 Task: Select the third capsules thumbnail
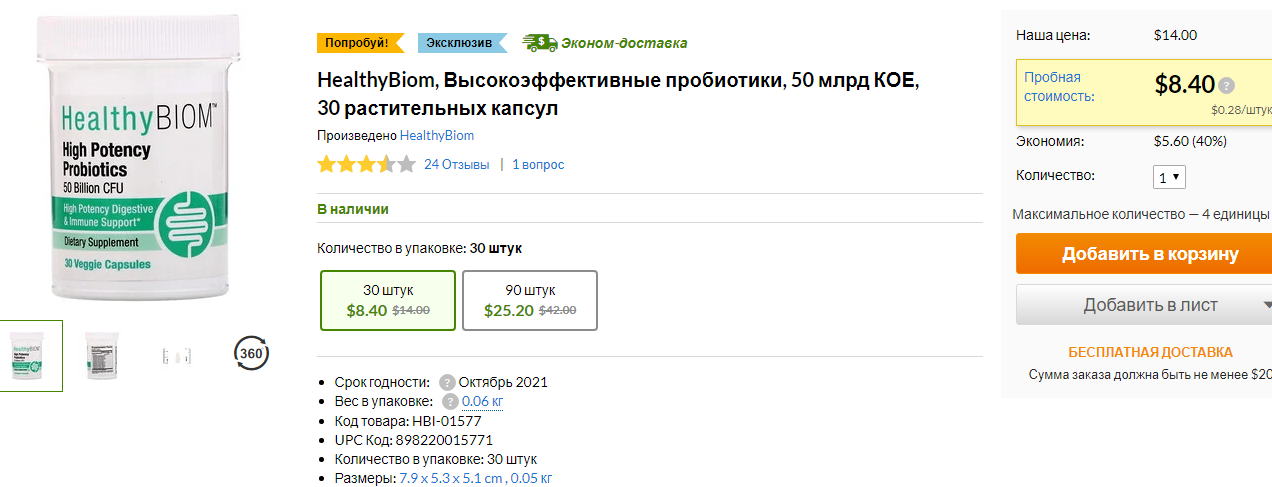(176, 355)
